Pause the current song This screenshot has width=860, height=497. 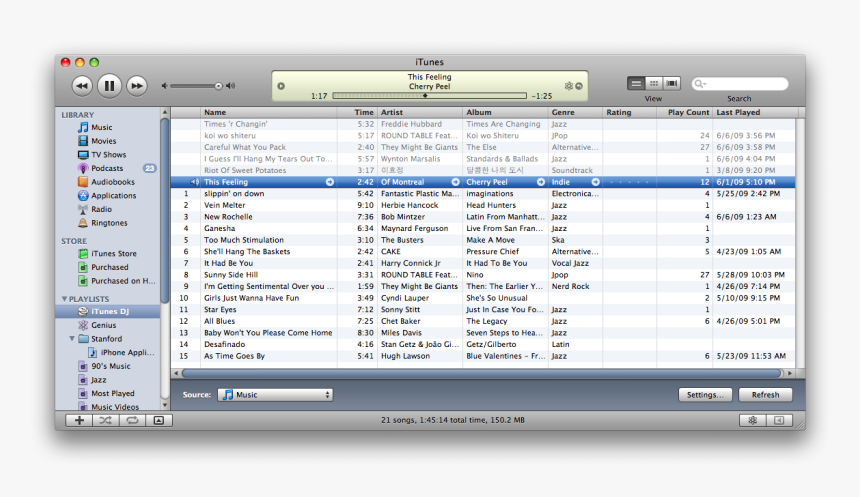point(109,86)
